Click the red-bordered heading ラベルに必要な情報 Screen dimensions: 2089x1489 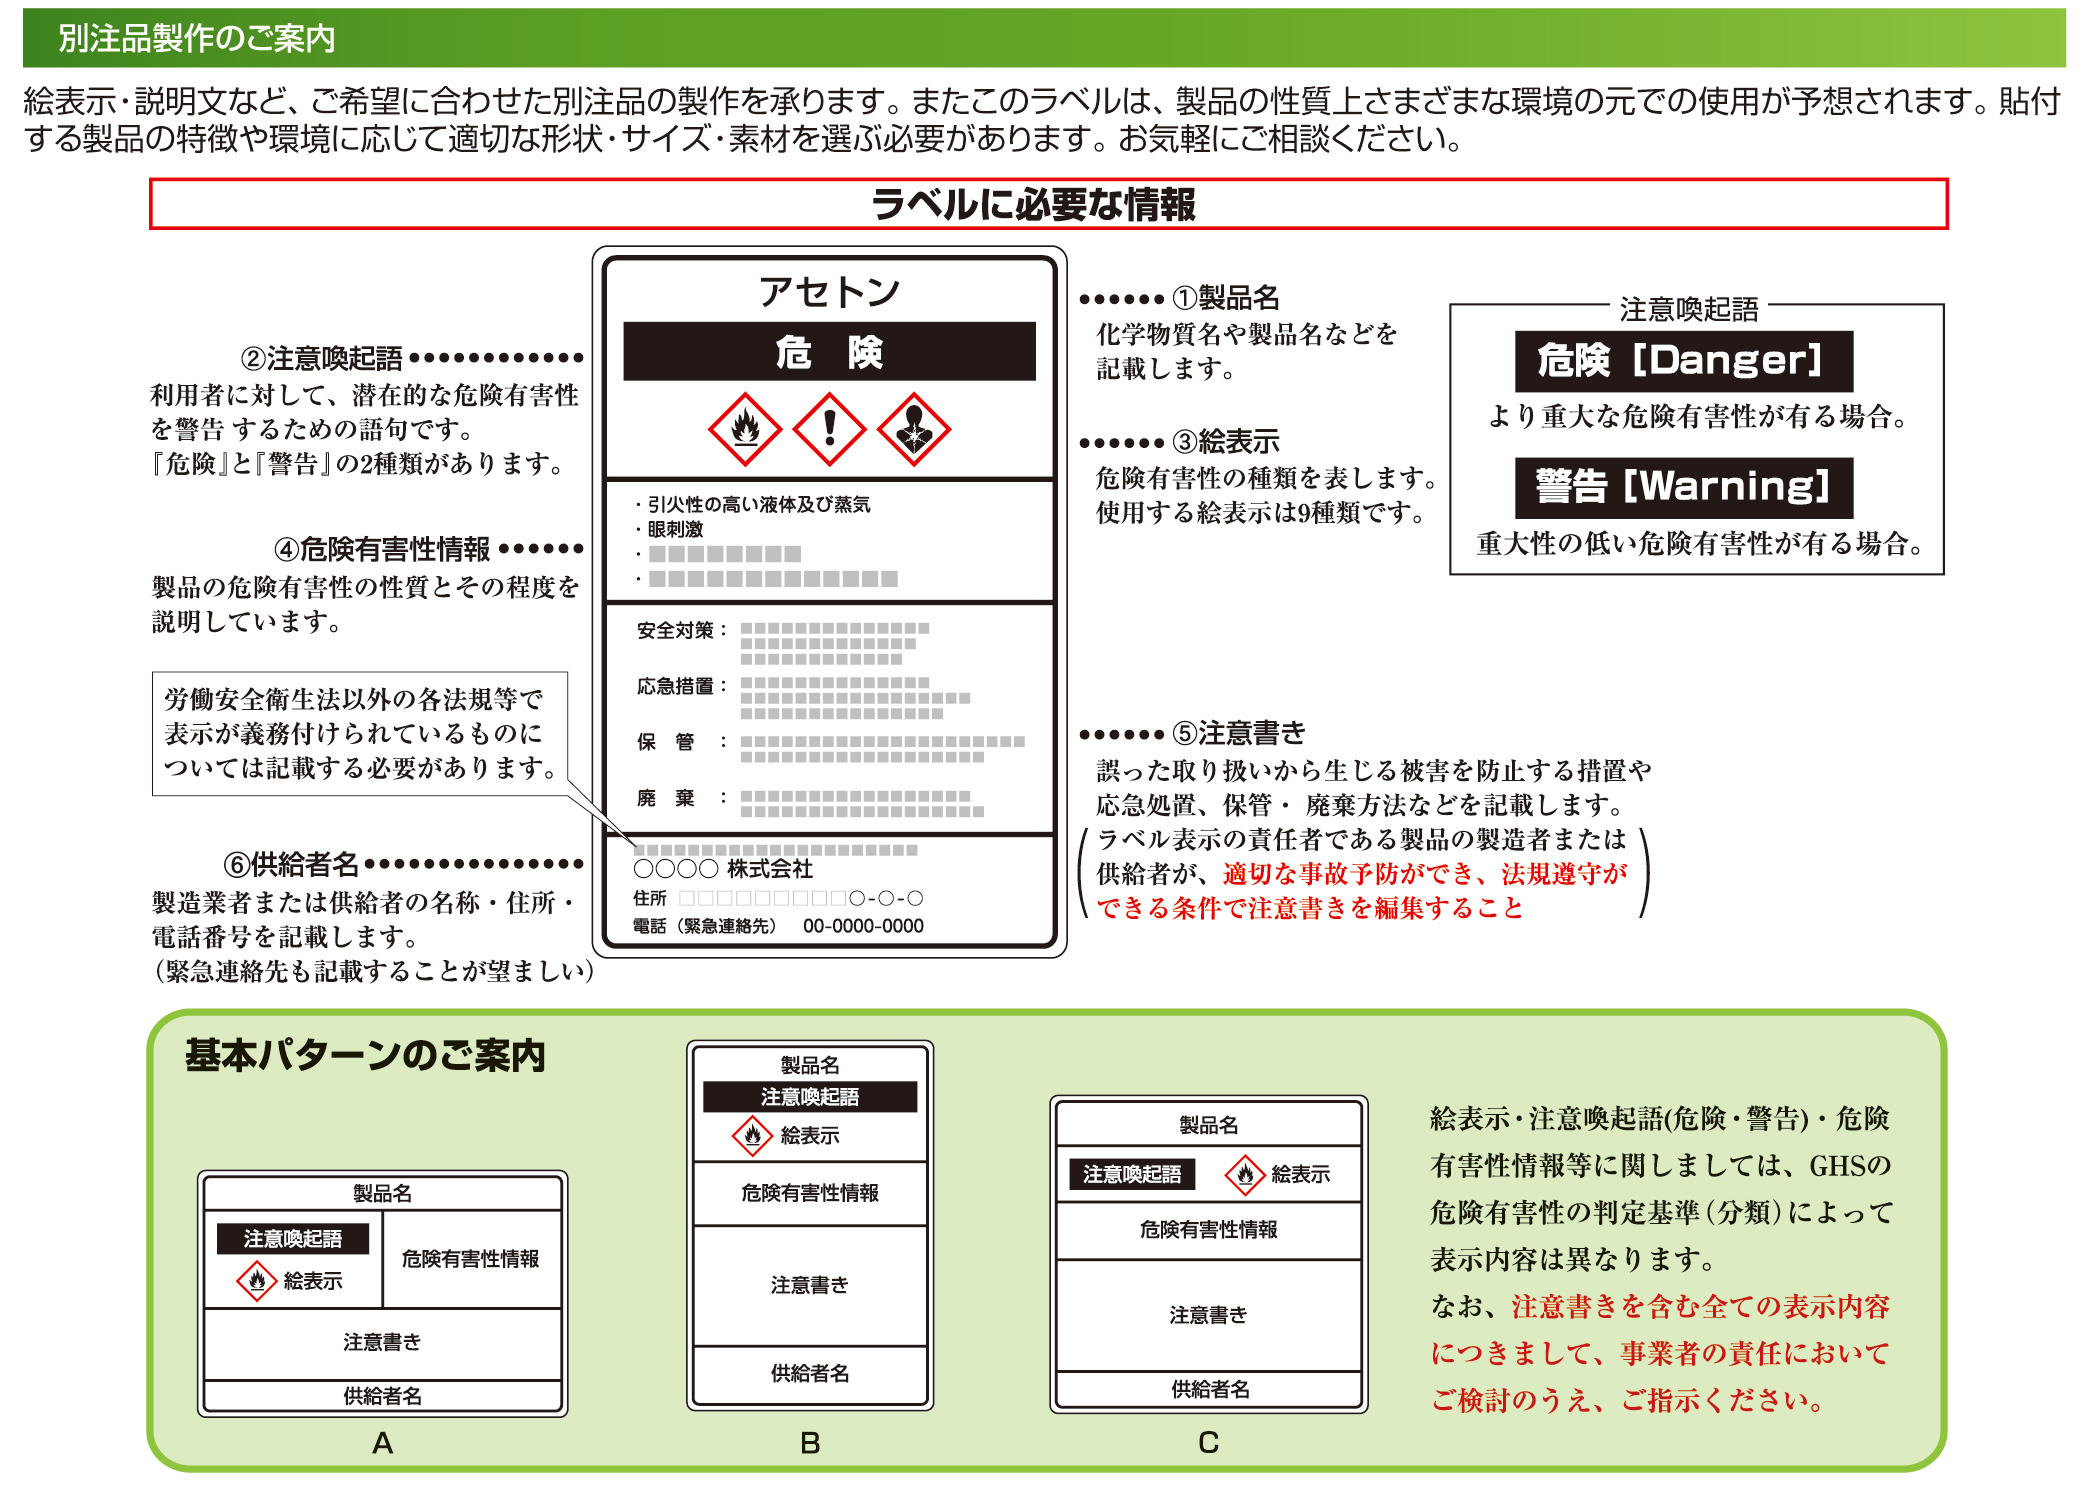1048,204
